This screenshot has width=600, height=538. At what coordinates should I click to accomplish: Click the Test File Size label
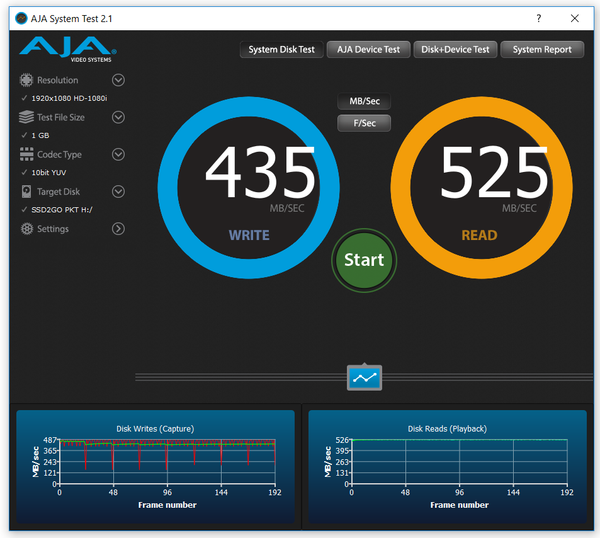(61, 117)
